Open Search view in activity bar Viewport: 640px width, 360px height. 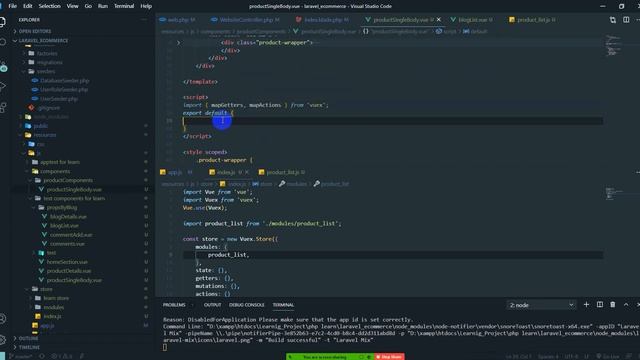pyautogui.click(x=2, y=42)
